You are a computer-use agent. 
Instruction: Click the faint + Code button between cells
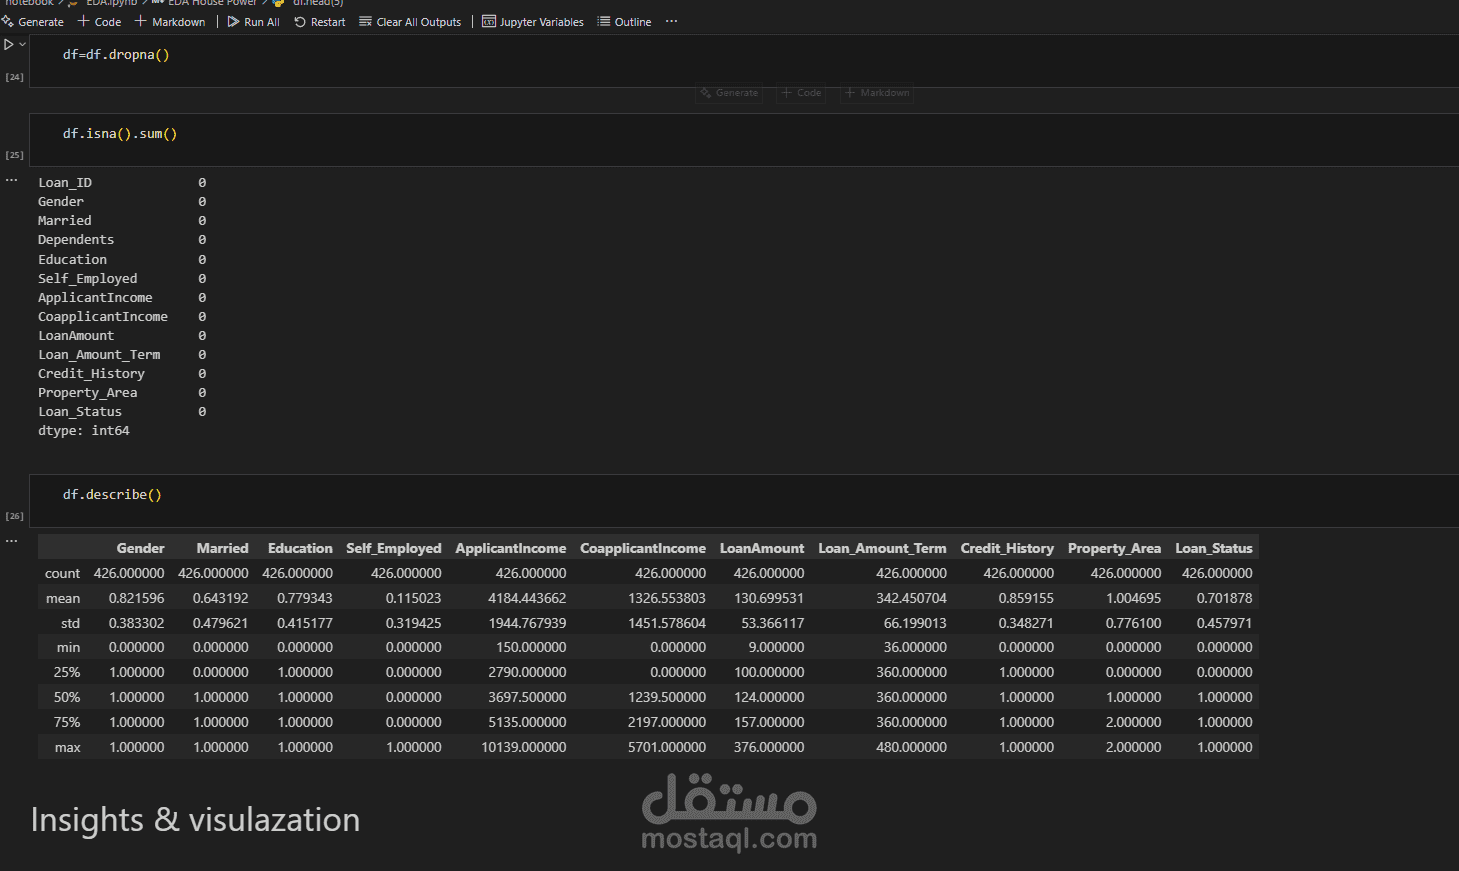[801, 93]
